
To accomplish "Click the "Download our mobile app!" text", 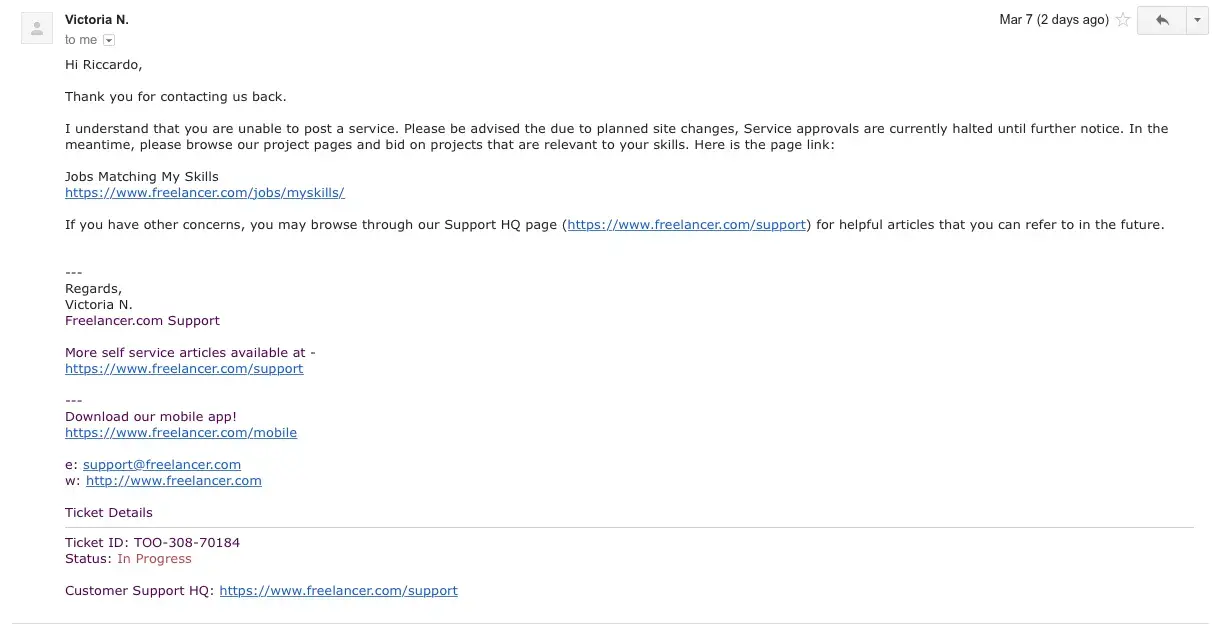I will 151,417.
